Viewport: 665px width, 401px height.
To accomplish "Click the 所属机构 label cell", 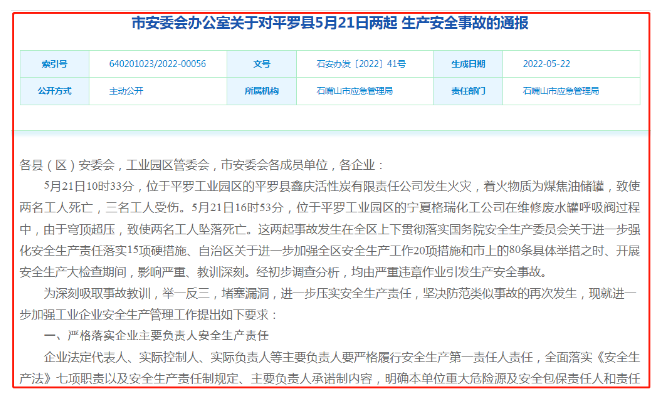I will point(262,90).
